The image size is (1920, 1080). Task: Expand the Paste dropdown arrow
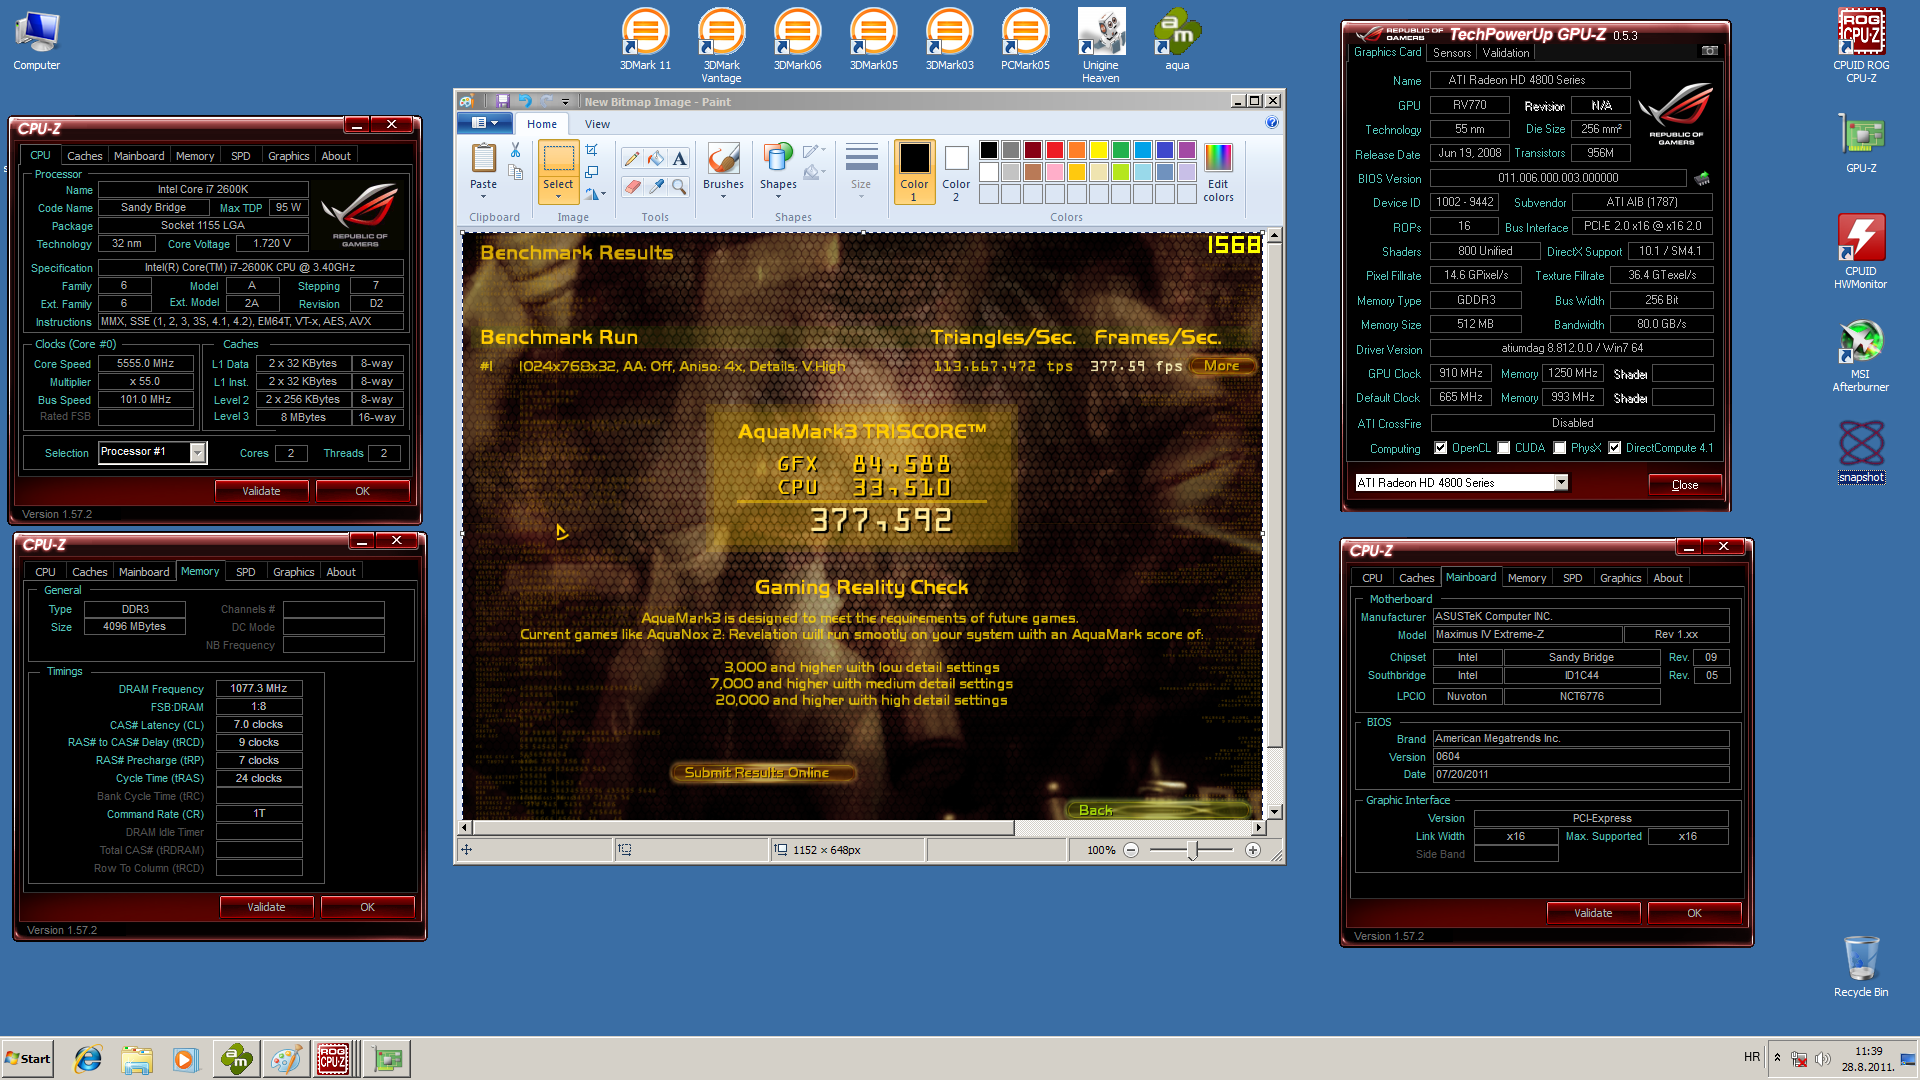(483, 197)
